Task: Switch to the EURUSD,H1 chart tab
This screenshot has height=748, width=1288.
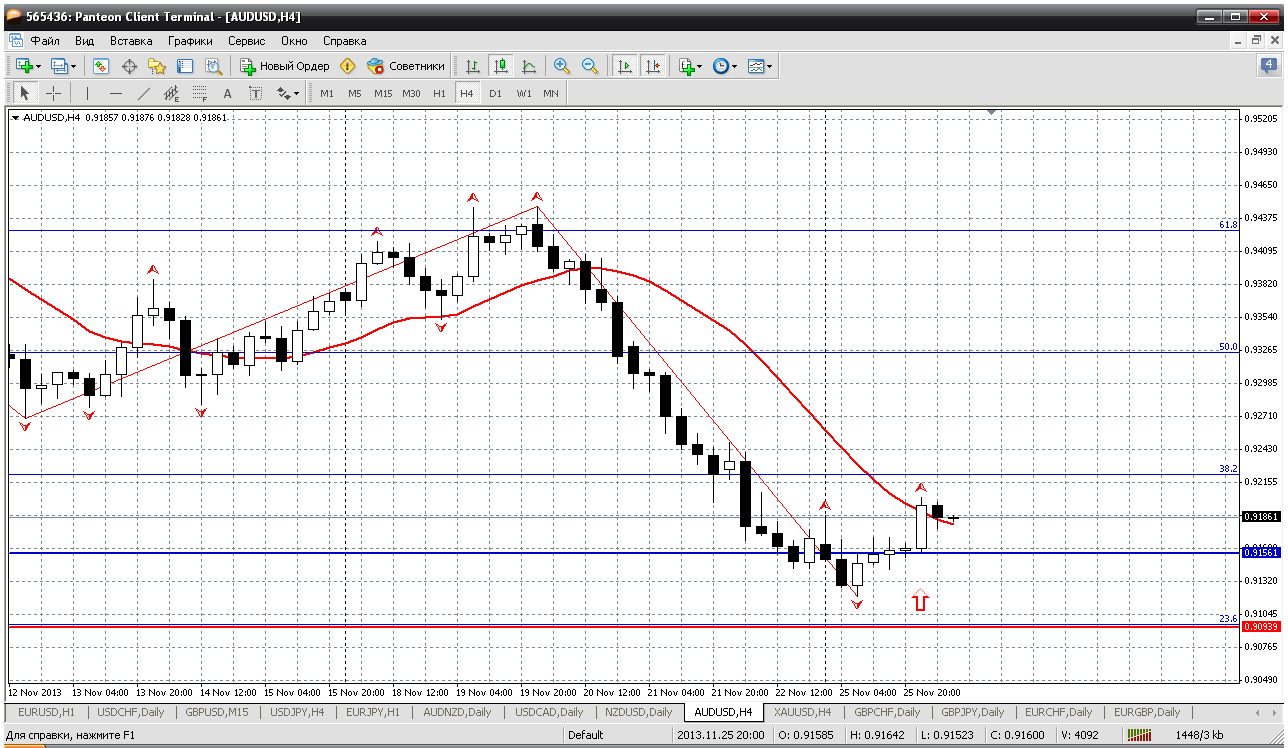Action: (46, 712)
